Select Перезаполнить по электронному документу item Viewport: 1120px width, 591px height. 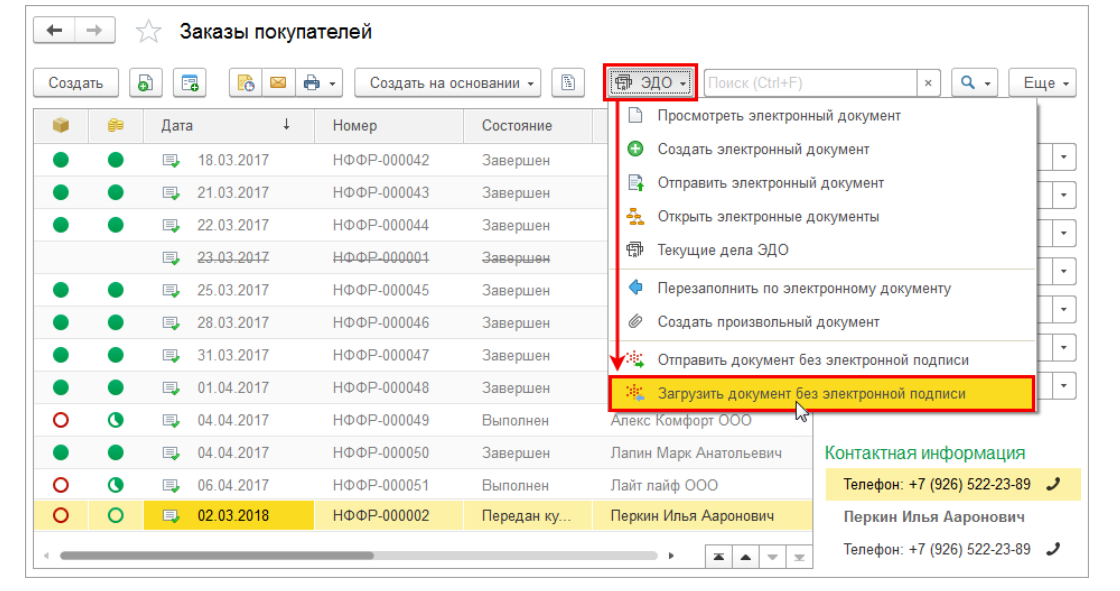[822, 288]
